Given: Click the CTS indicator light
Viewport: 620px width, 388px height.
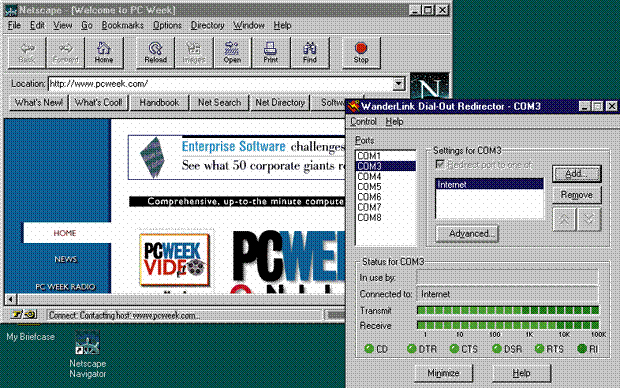Looking at the screenshot, I should (454, 348).
